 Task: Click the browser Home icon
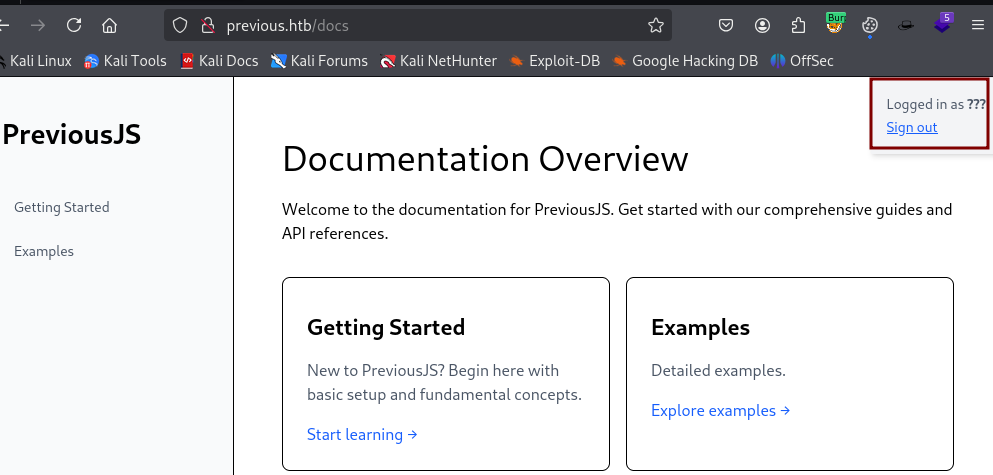click(x=110, y=25)
